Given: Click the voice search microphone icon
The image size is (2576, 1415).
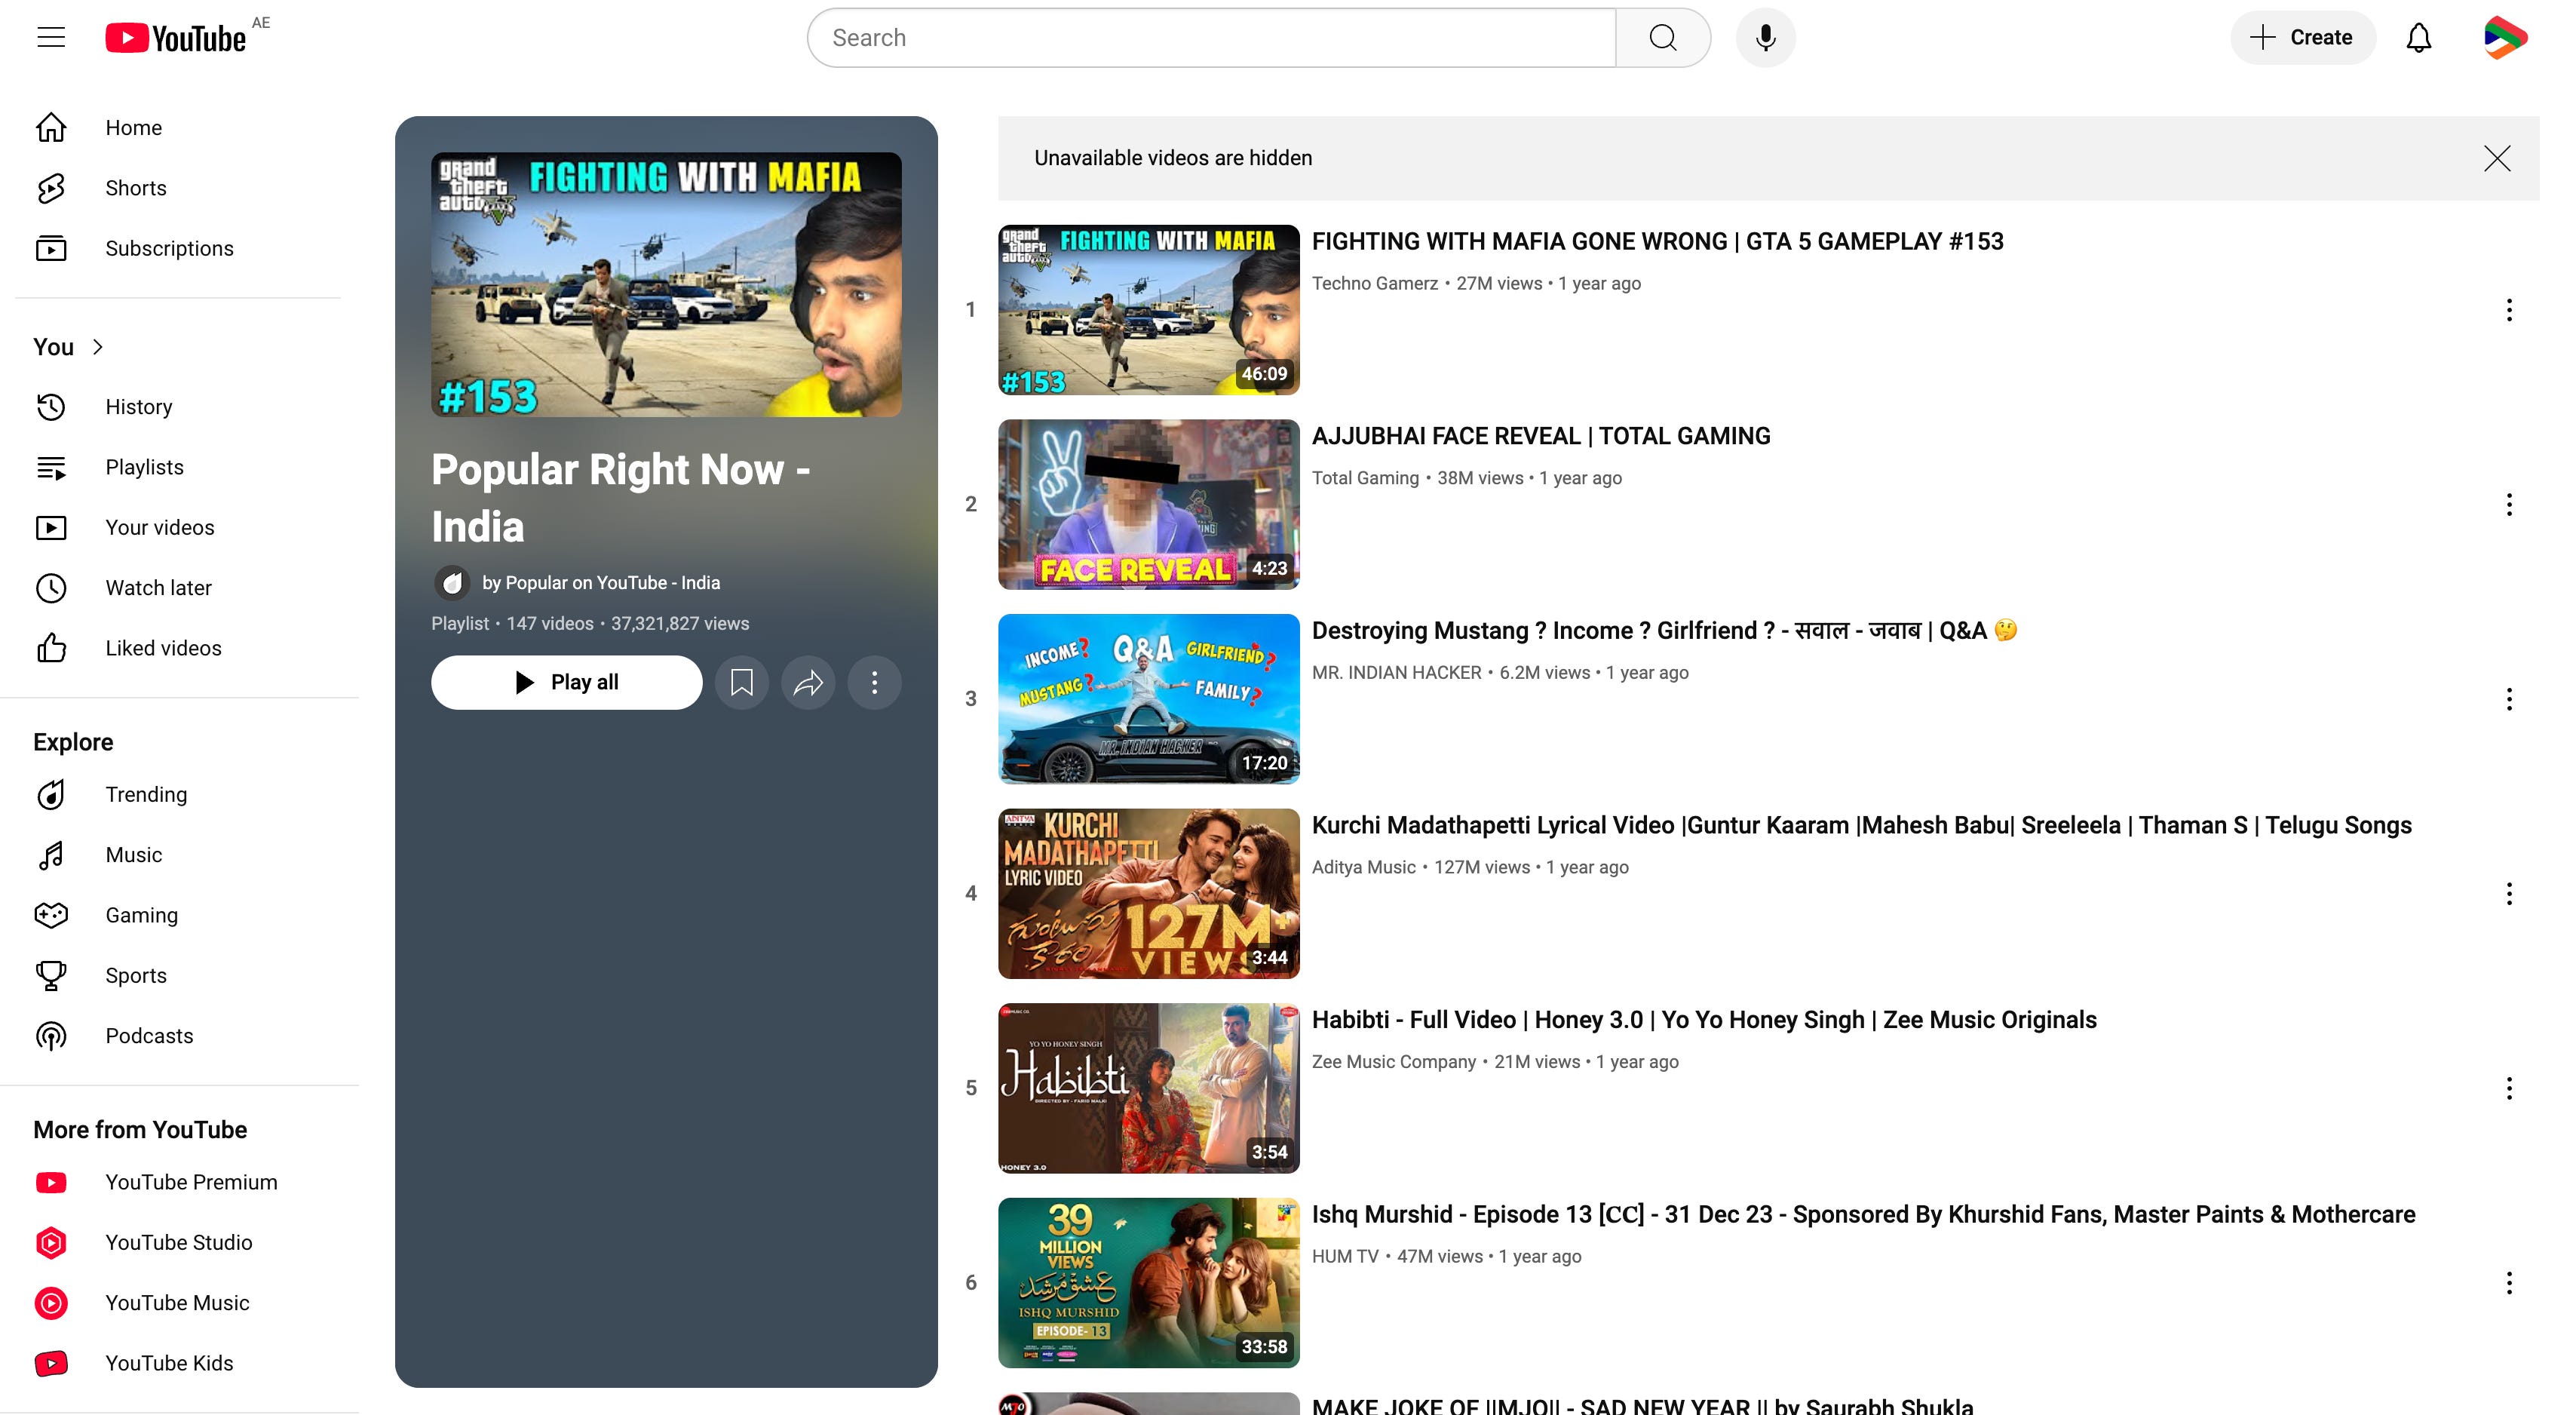Looking at the screenshot, I should (x=1765, y=38).
